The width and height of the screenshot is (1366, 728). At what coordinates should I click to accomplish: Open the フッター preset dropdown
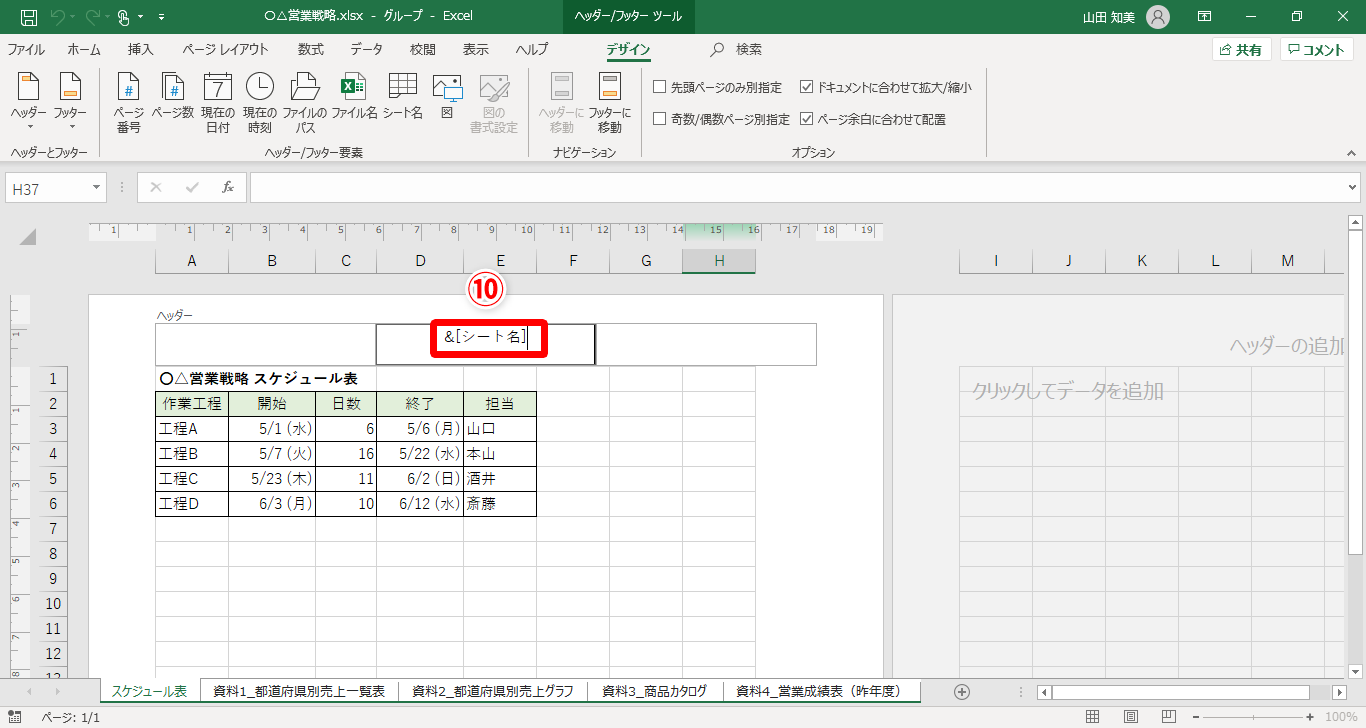(x=70, y=103)
